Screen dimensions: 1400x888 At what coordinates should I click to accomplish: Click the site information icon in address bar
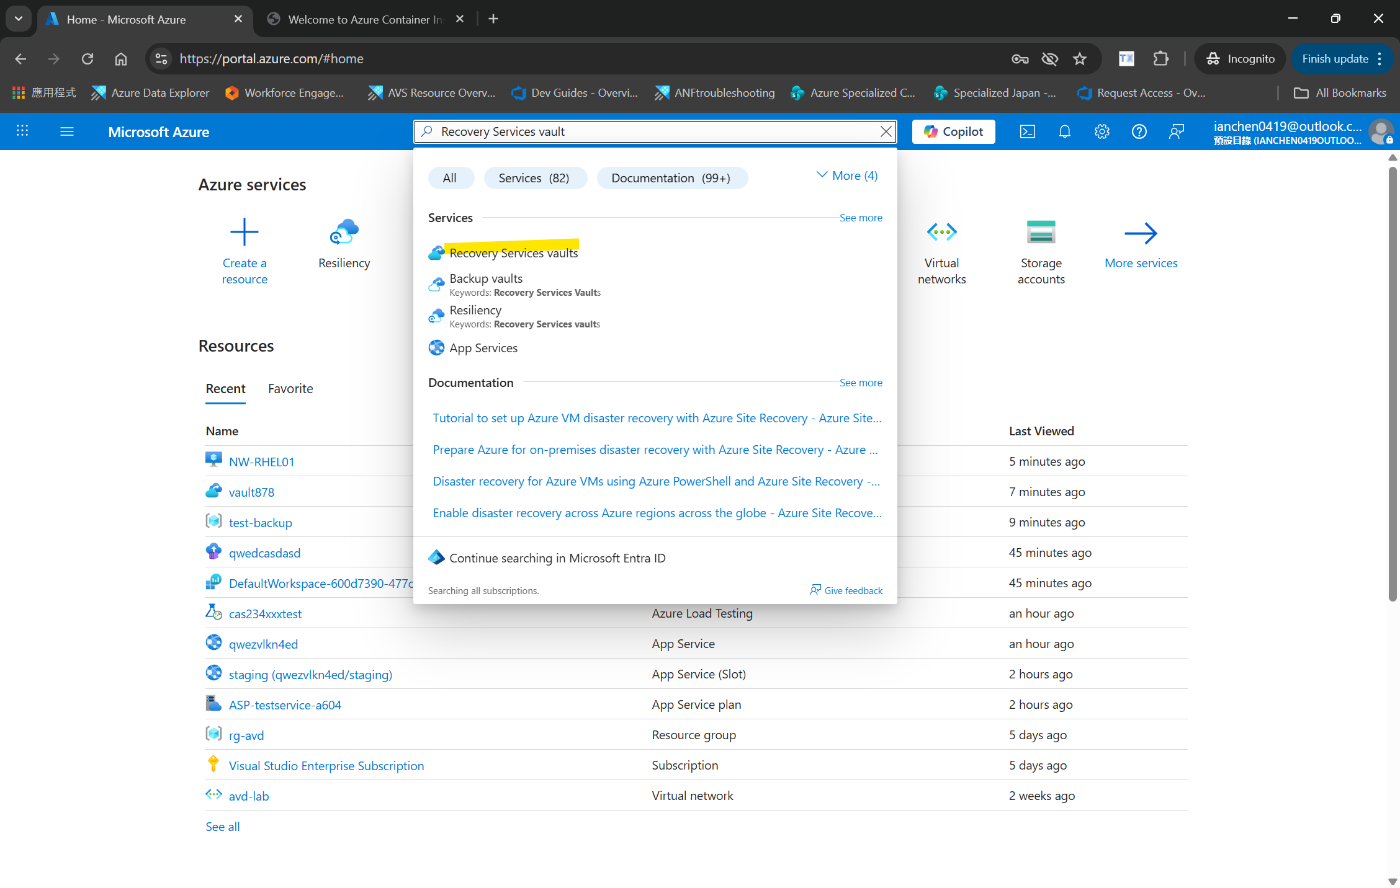click(x=162, y=59)
